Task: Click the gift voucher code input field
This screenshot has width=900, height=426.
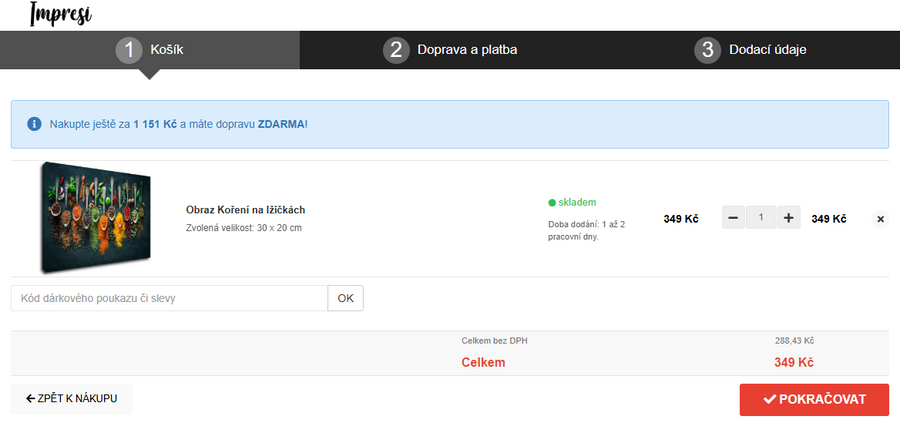Action: click(169, 298)
